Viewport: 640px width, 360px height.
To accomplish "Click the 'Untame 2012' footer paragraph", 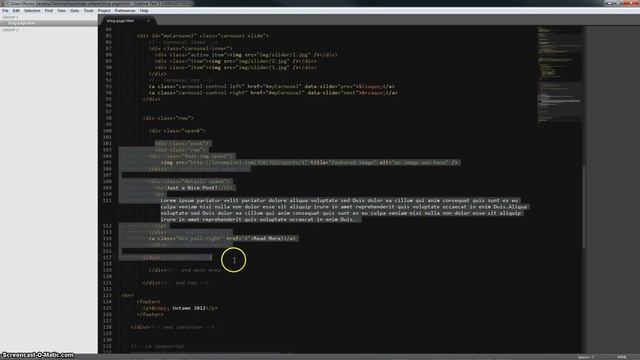I will point(180,308).
